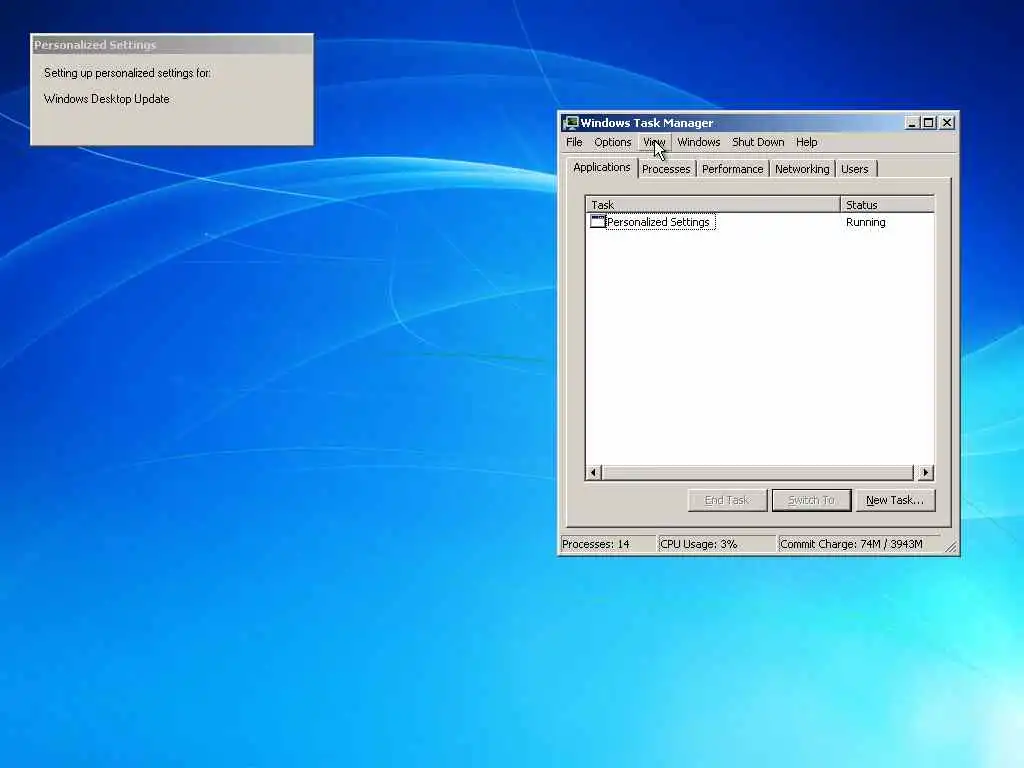Sort by the Task column header
This screenshot has height=768, width=1024.
click(712, 204)
